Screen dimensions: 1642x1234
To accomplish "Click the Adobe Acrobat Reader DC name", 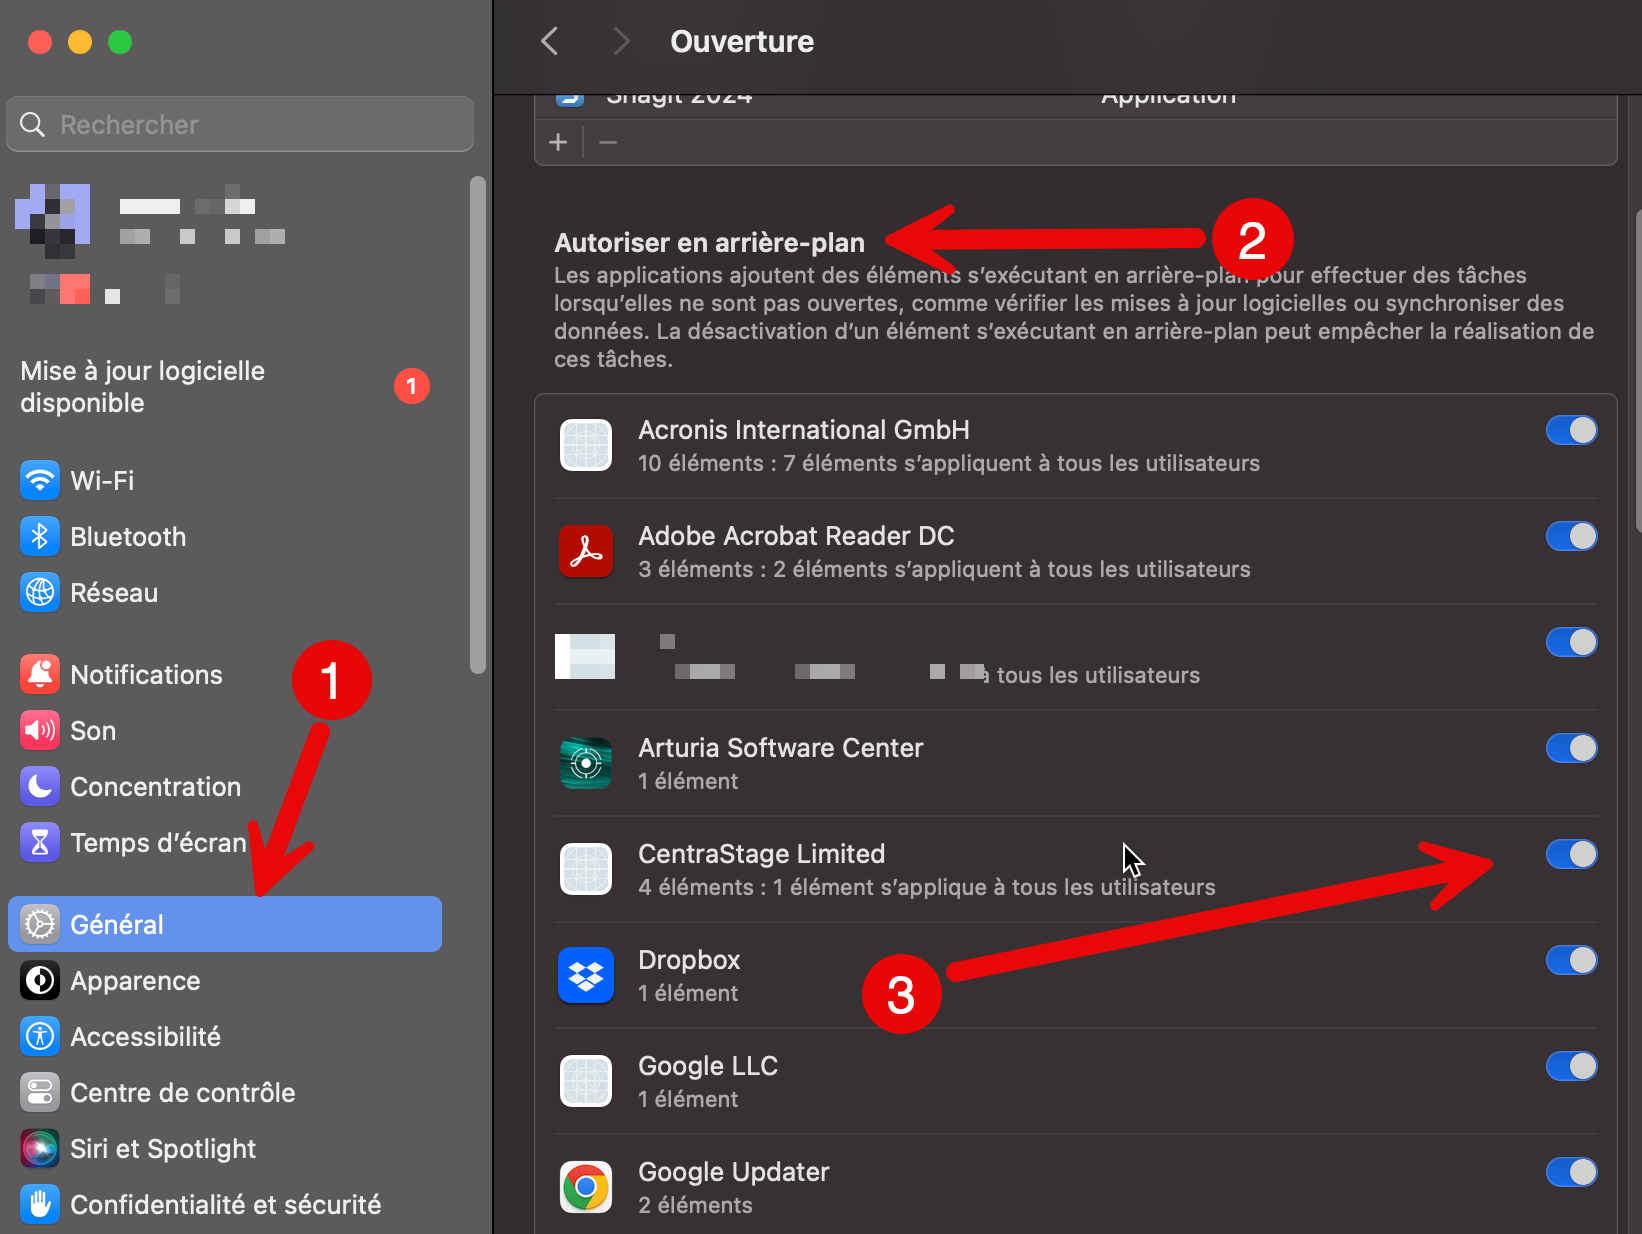I will 796,537.
